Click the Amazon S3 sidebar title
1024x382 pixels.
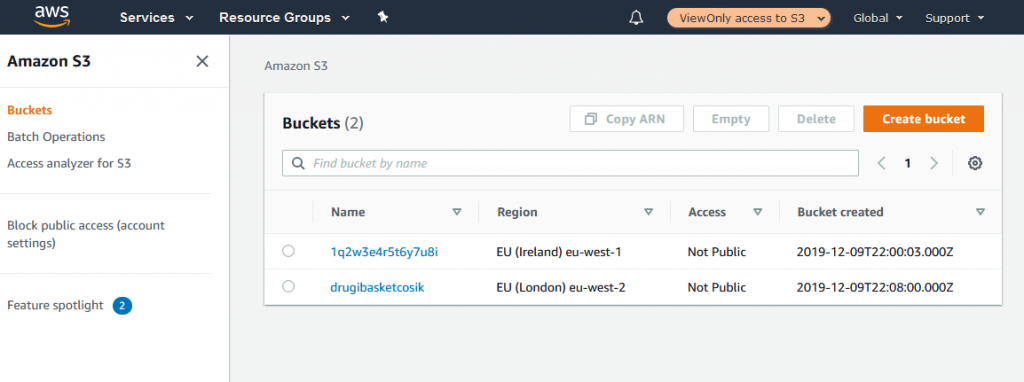(49, 61)
